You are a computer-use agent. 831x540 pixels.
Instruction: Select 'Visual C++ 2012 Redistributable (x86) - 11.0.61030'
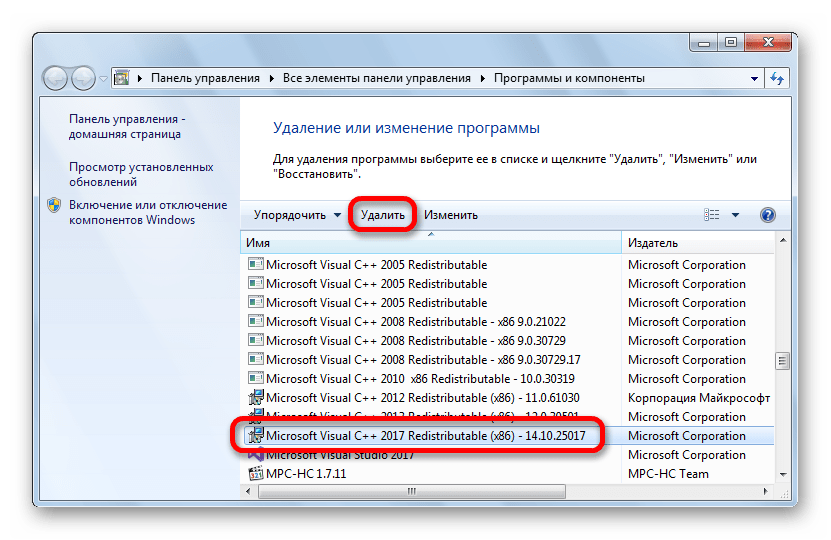pyautogui.click(x=508, y=397)
